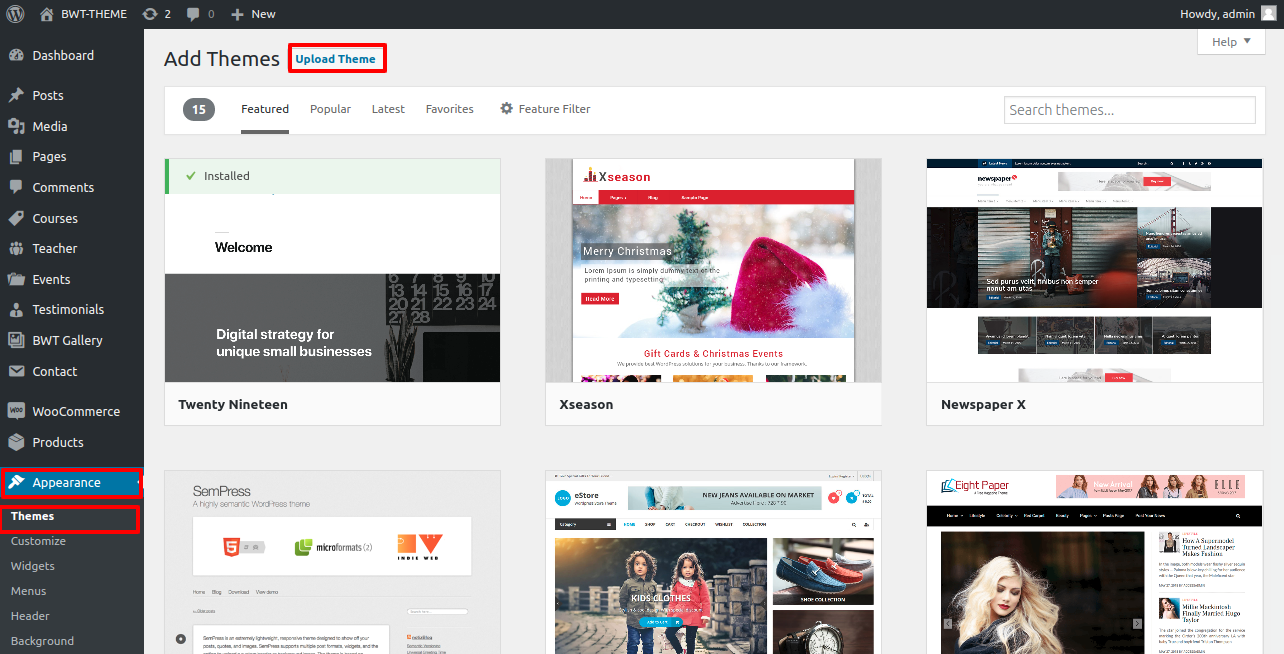Click the Events folder icon

tap(16, 280)
